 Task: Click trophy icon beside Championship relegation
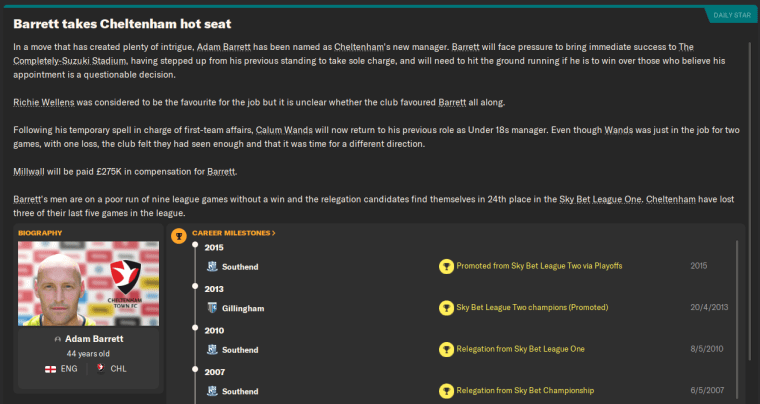pos(446,391)
